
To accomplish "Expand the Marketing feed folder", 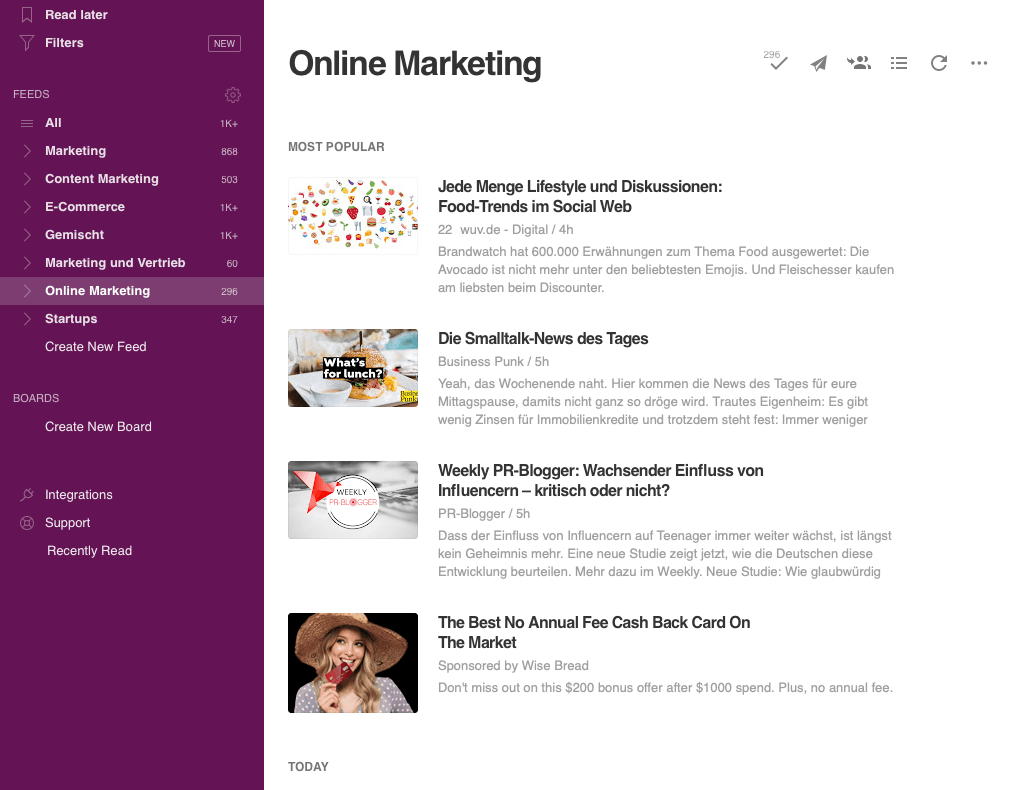I will pyautogui.click(x=27, y=151).
